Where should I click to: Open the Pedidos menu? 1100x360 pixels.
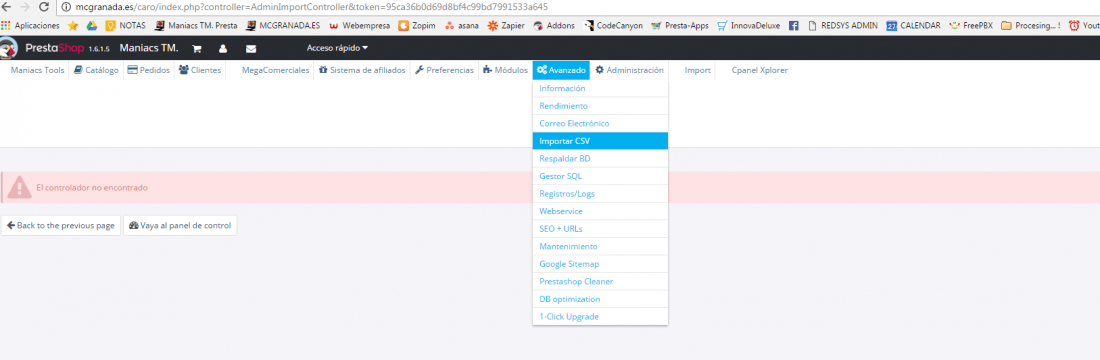coord(149,70)
